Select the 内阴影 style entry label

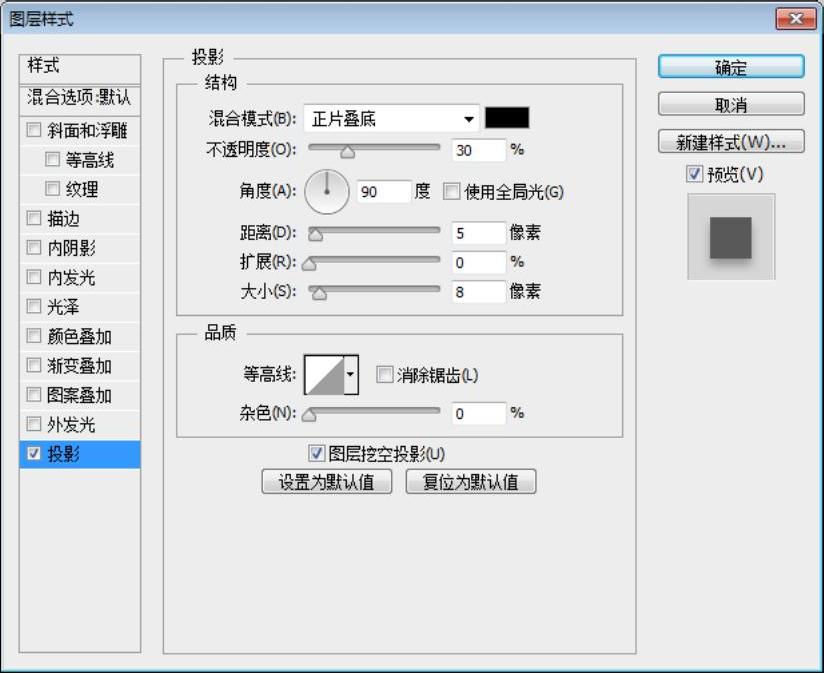(x=71, y=247)
